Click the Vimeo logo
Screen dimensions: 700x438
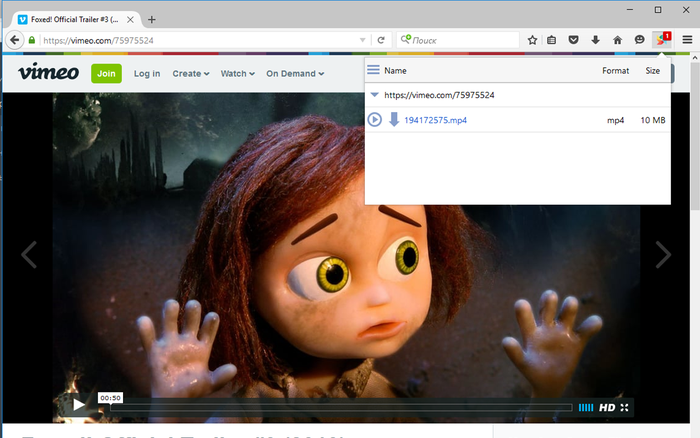(49, 72)
